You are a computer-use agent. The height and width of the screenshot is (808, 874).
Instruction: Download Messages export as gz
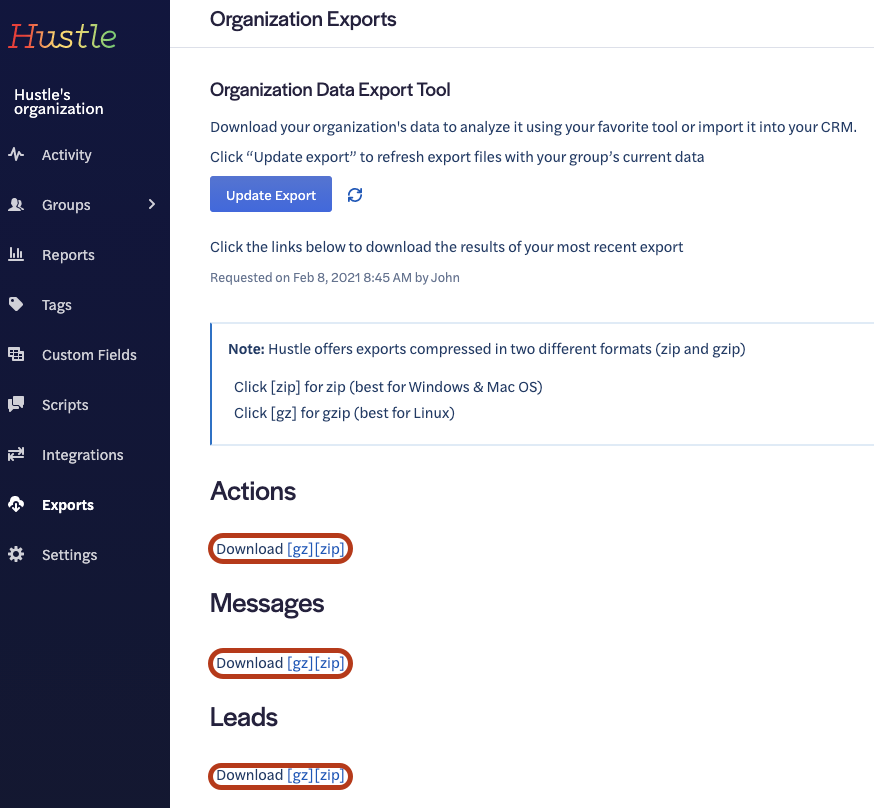point(300,663)
